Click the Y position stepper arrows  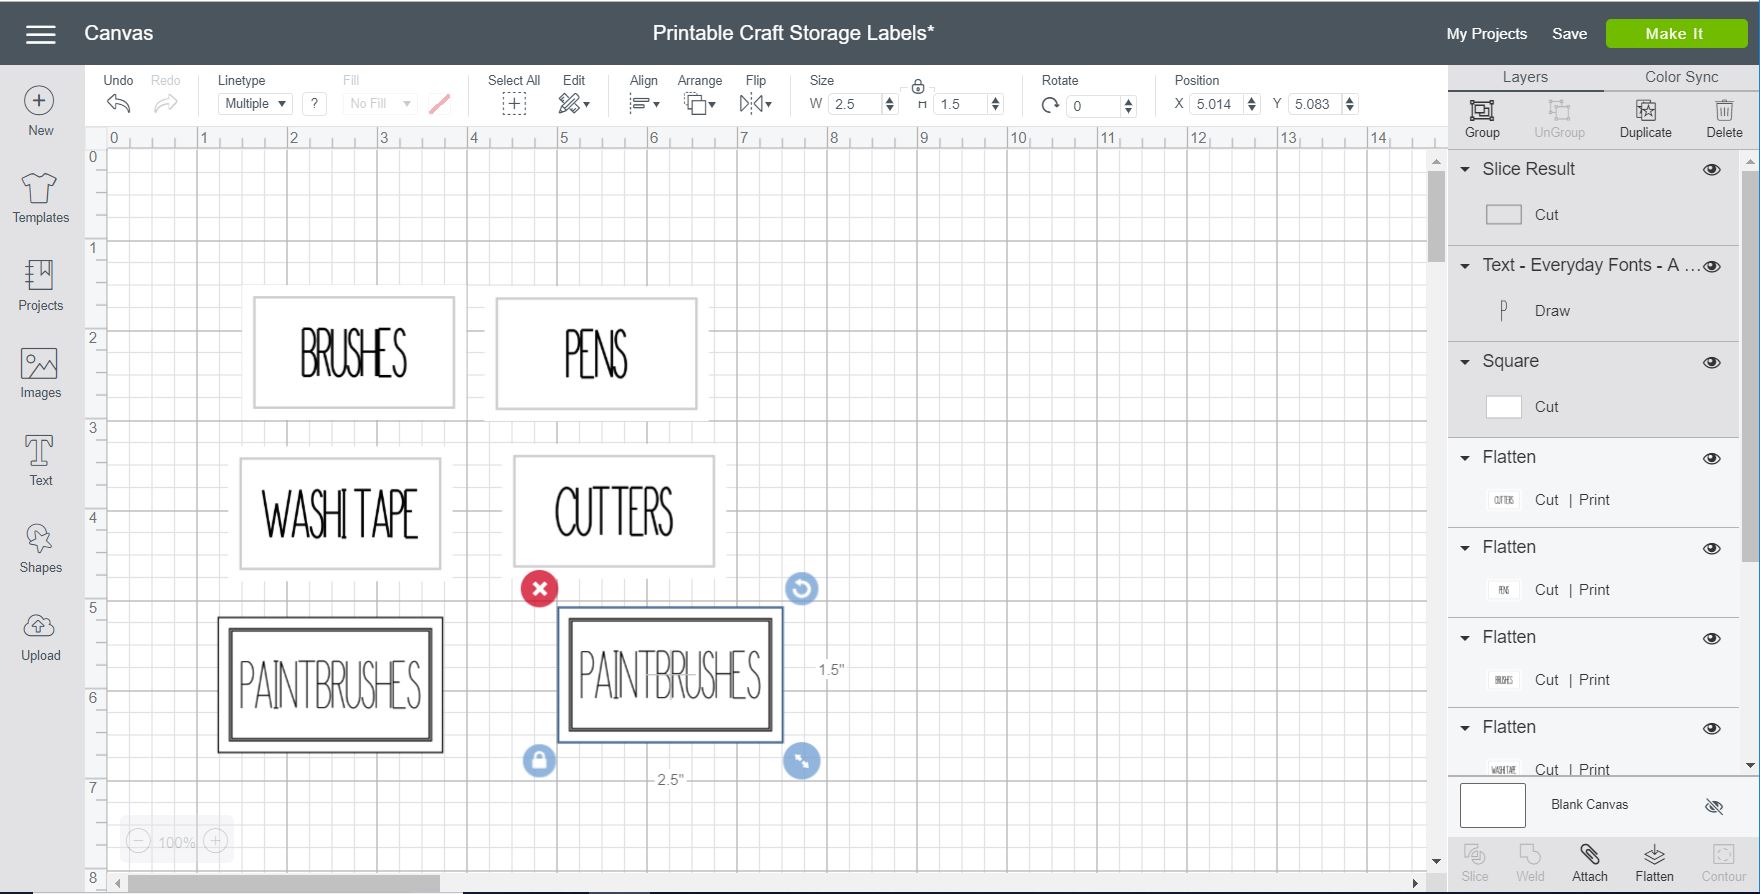(1350, 104)
